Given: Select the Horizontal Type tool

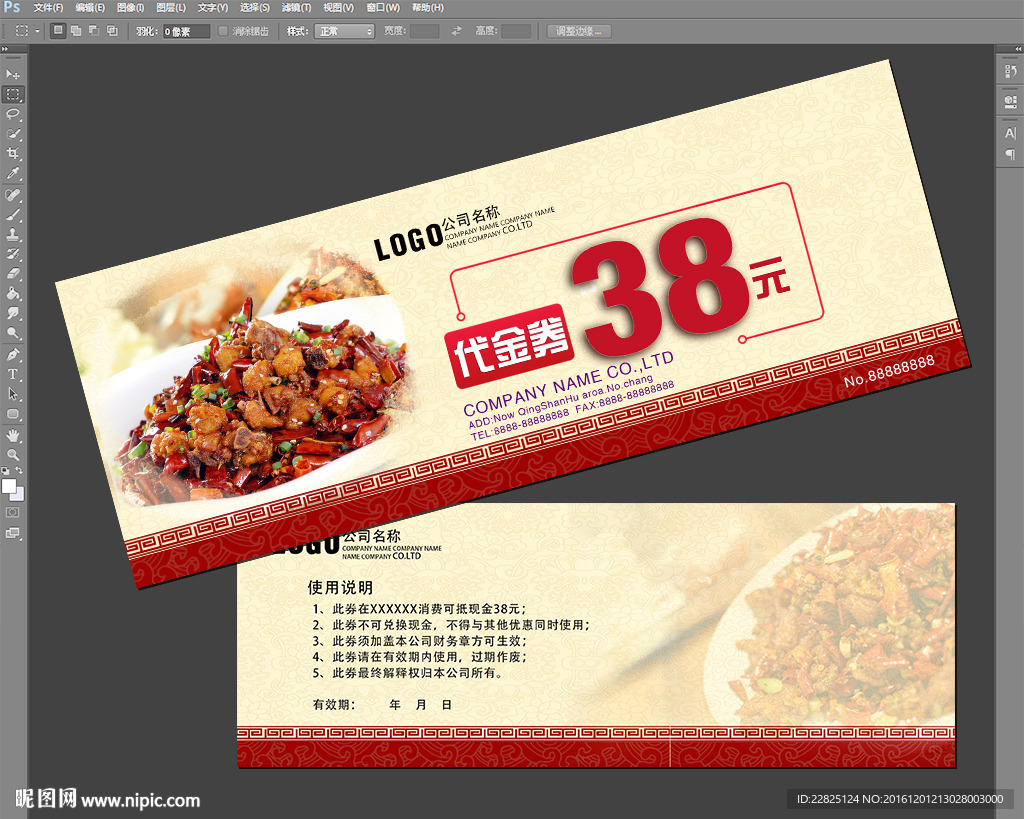Looking at the screenshot, I should [12, 374].
